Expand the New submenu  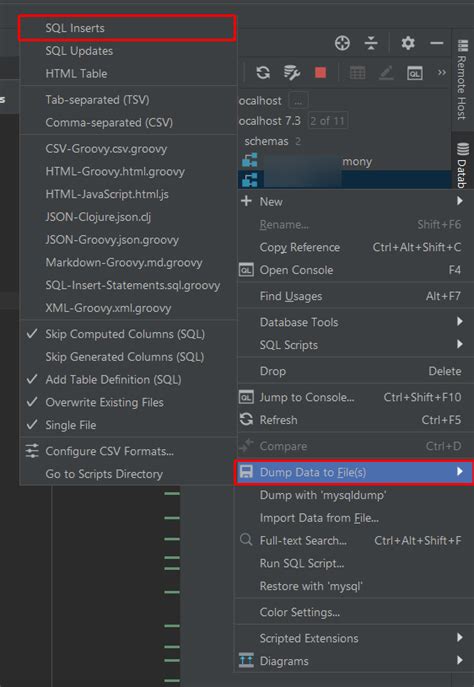(354, 202)
